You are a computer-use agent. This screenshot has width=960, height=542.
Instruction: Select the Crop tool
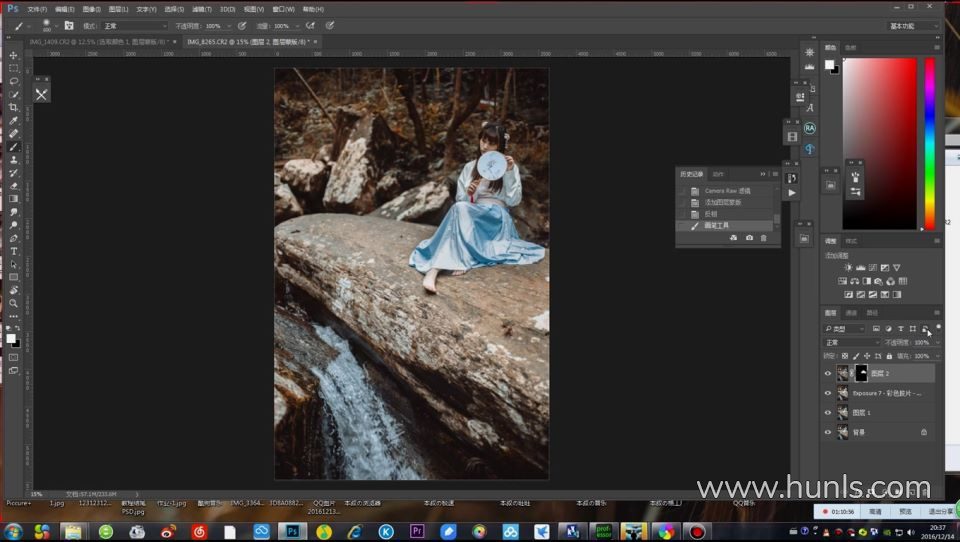click(x=14, y=107)
